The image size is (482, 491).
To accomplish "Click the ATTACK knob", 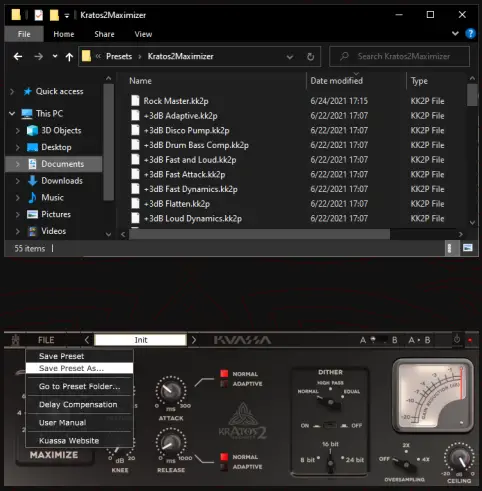I will pos(171,391).
